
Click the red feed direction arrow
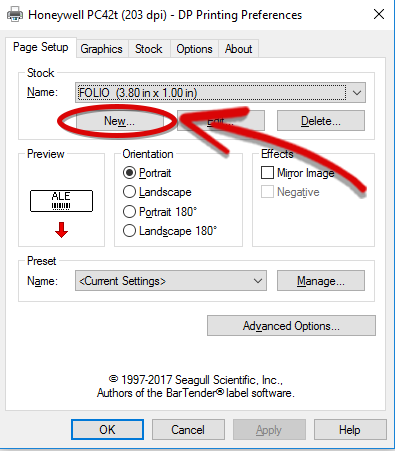[61, 230]
